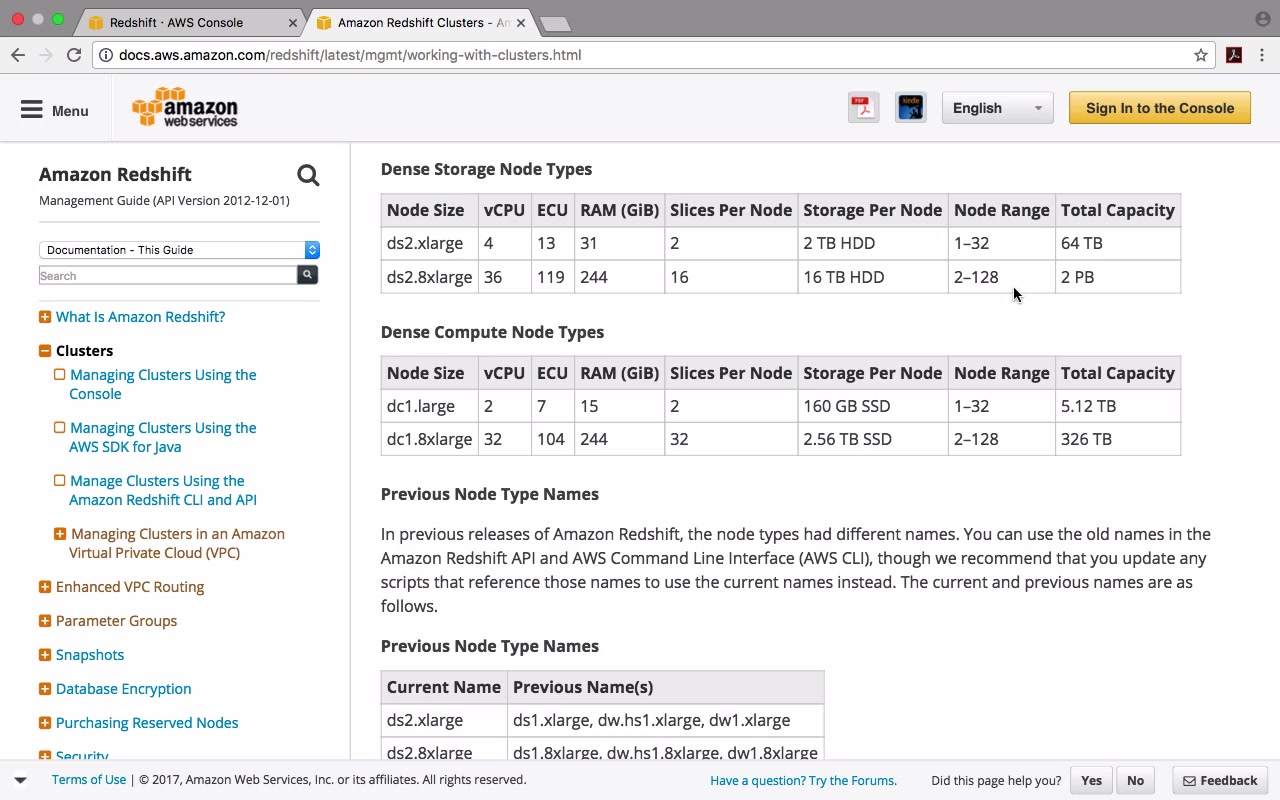View site information icon in address bar
1280x800 pixels.
tap(106, 55)
